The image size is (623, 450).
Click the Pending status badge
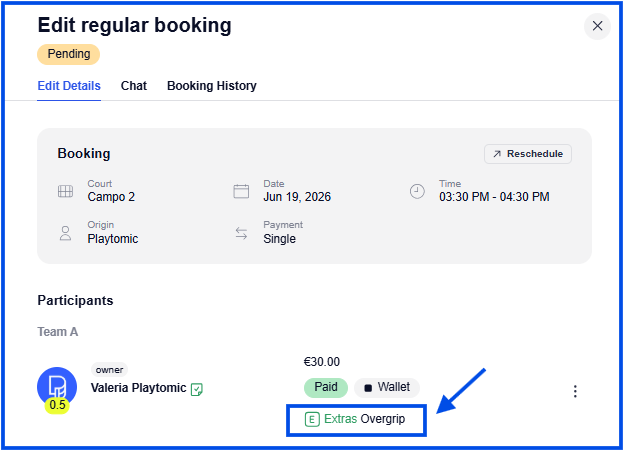(x=68, y=54)
